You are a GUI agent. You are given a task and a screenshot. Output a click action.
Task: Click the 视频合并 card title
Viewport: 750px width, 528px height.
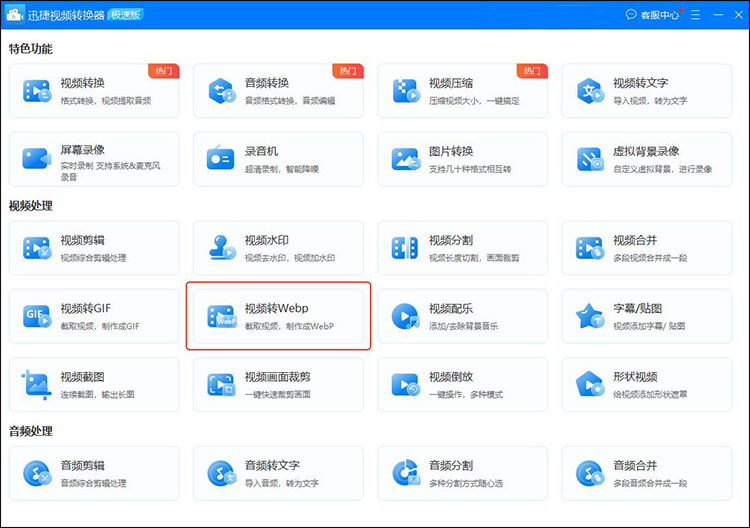point(635,240)
